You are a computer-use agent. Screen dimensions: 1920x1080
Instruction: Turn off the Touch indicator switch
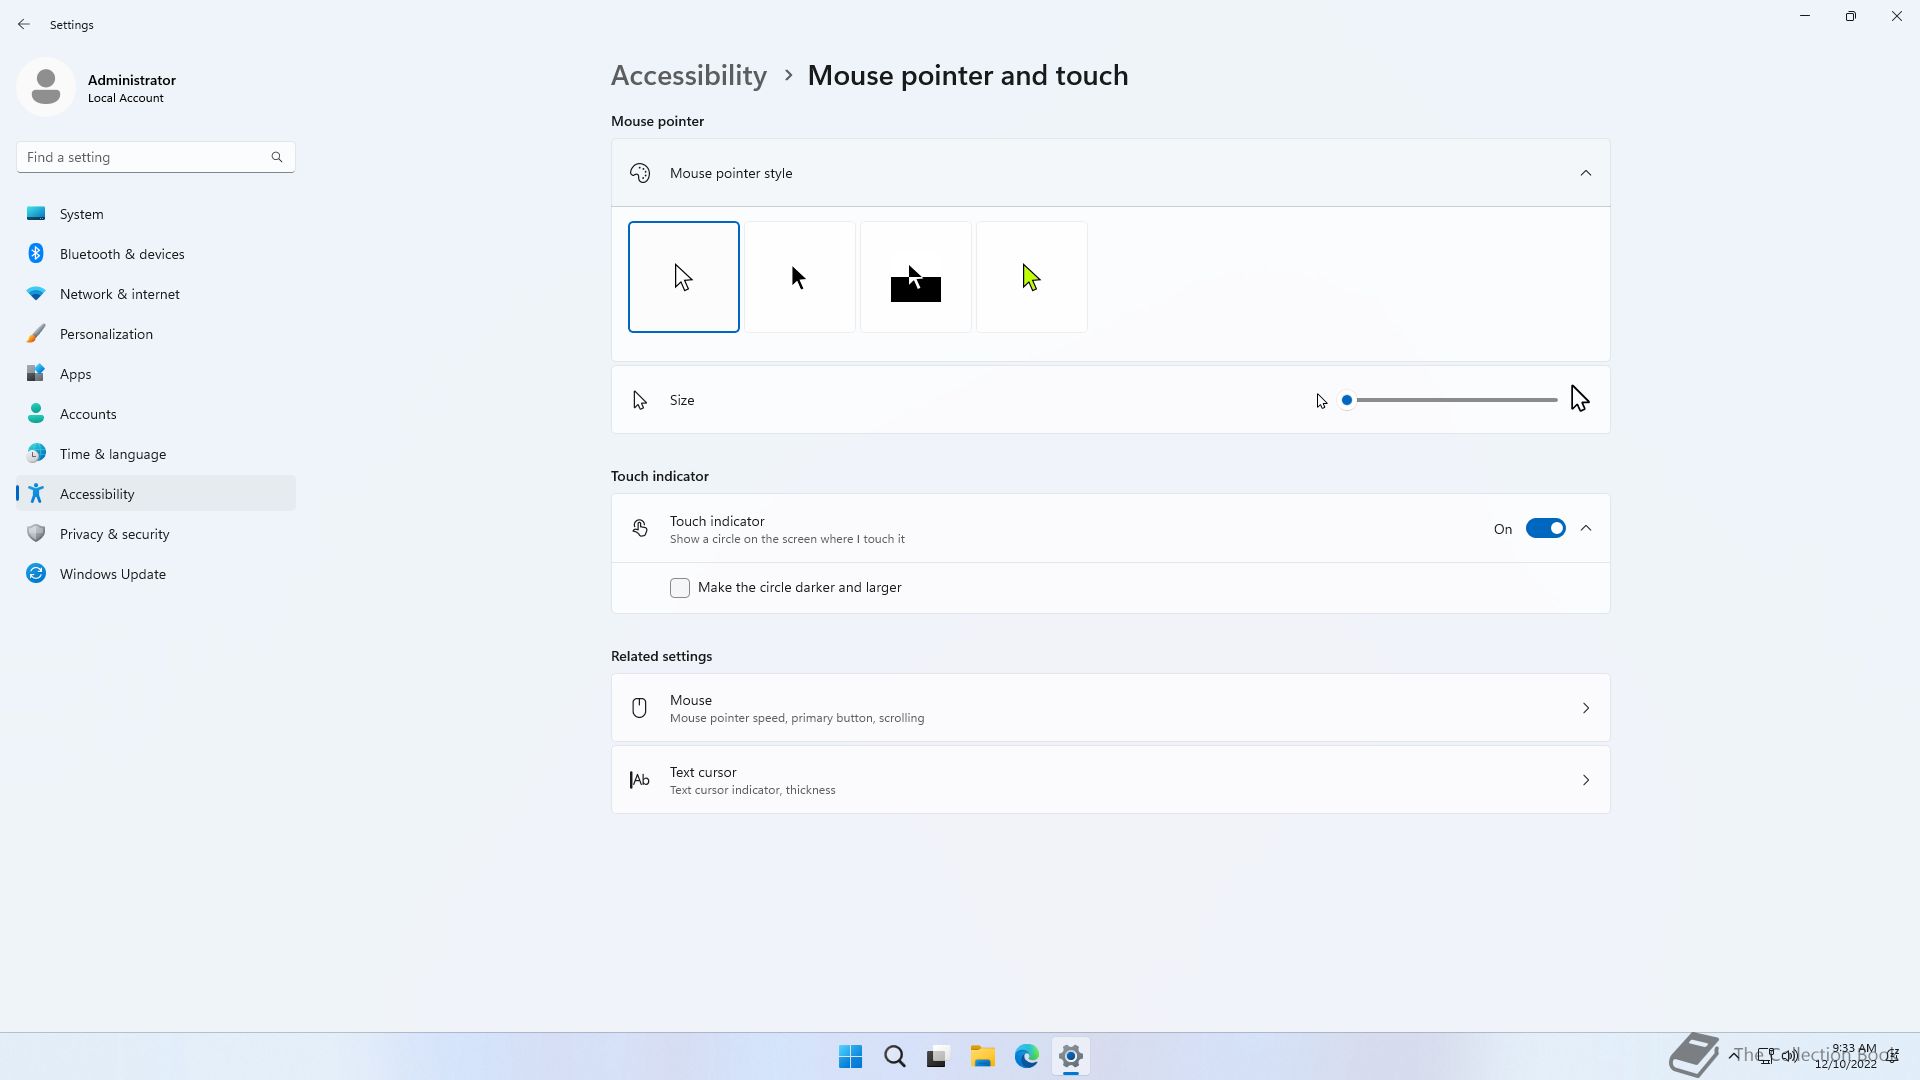[1545, 528]
